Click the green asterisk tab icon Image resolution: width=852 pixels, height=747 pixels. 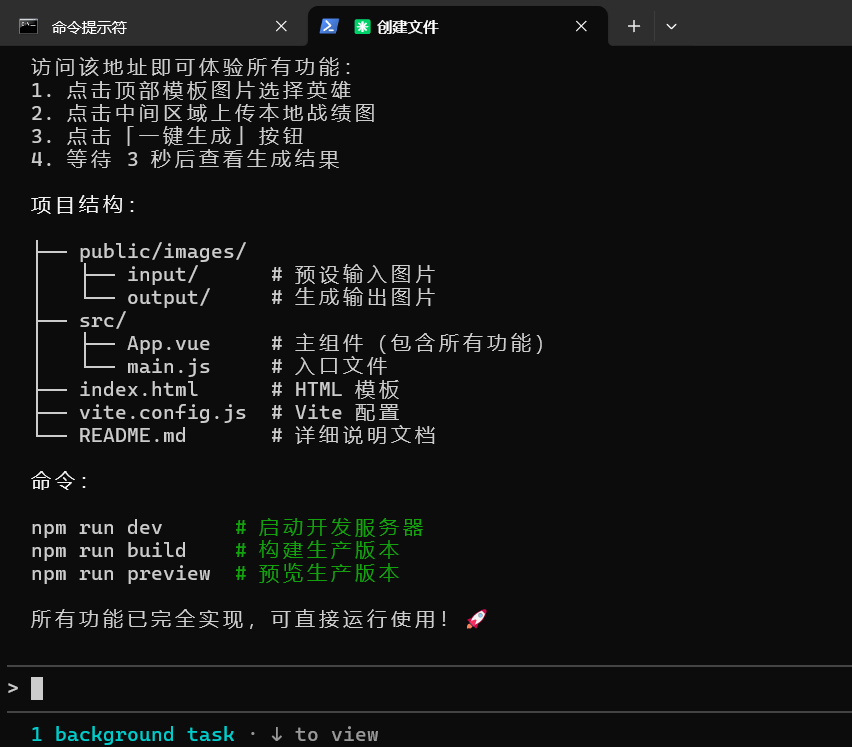click(x=362, y=27)
